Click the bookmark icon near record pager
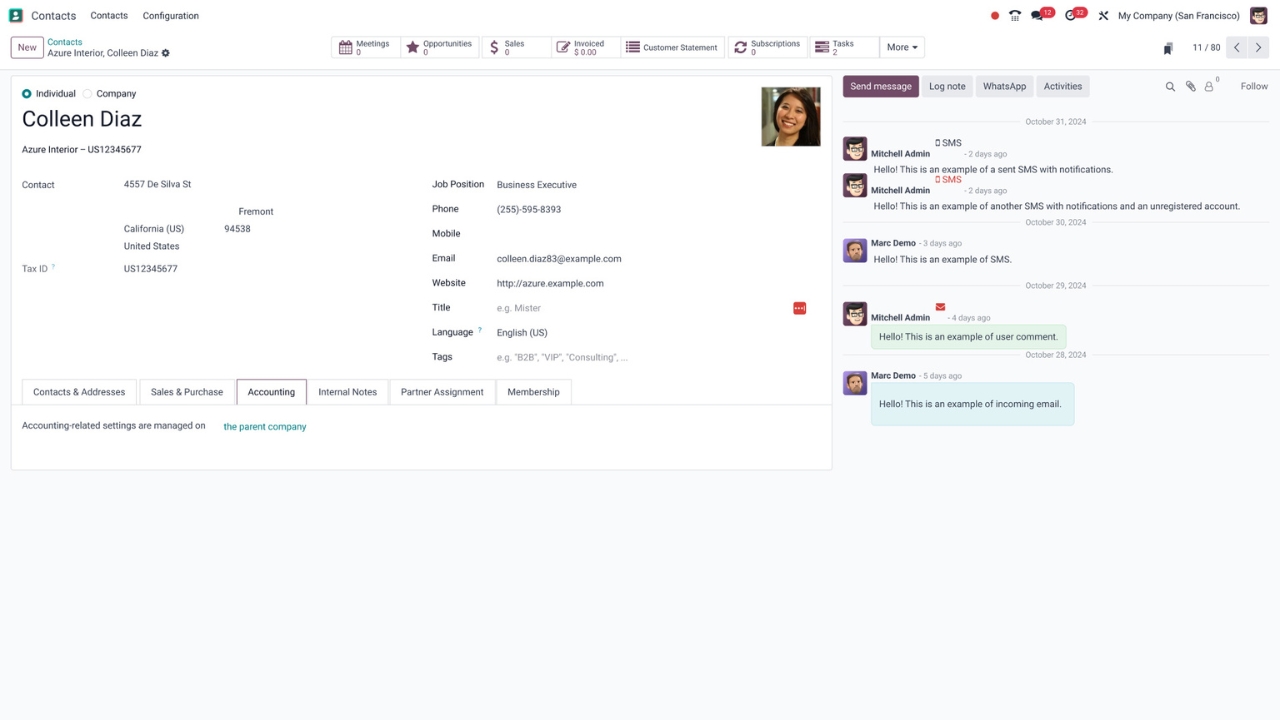This screenshot has height=720, width=1280. [x=1168, y=48]
